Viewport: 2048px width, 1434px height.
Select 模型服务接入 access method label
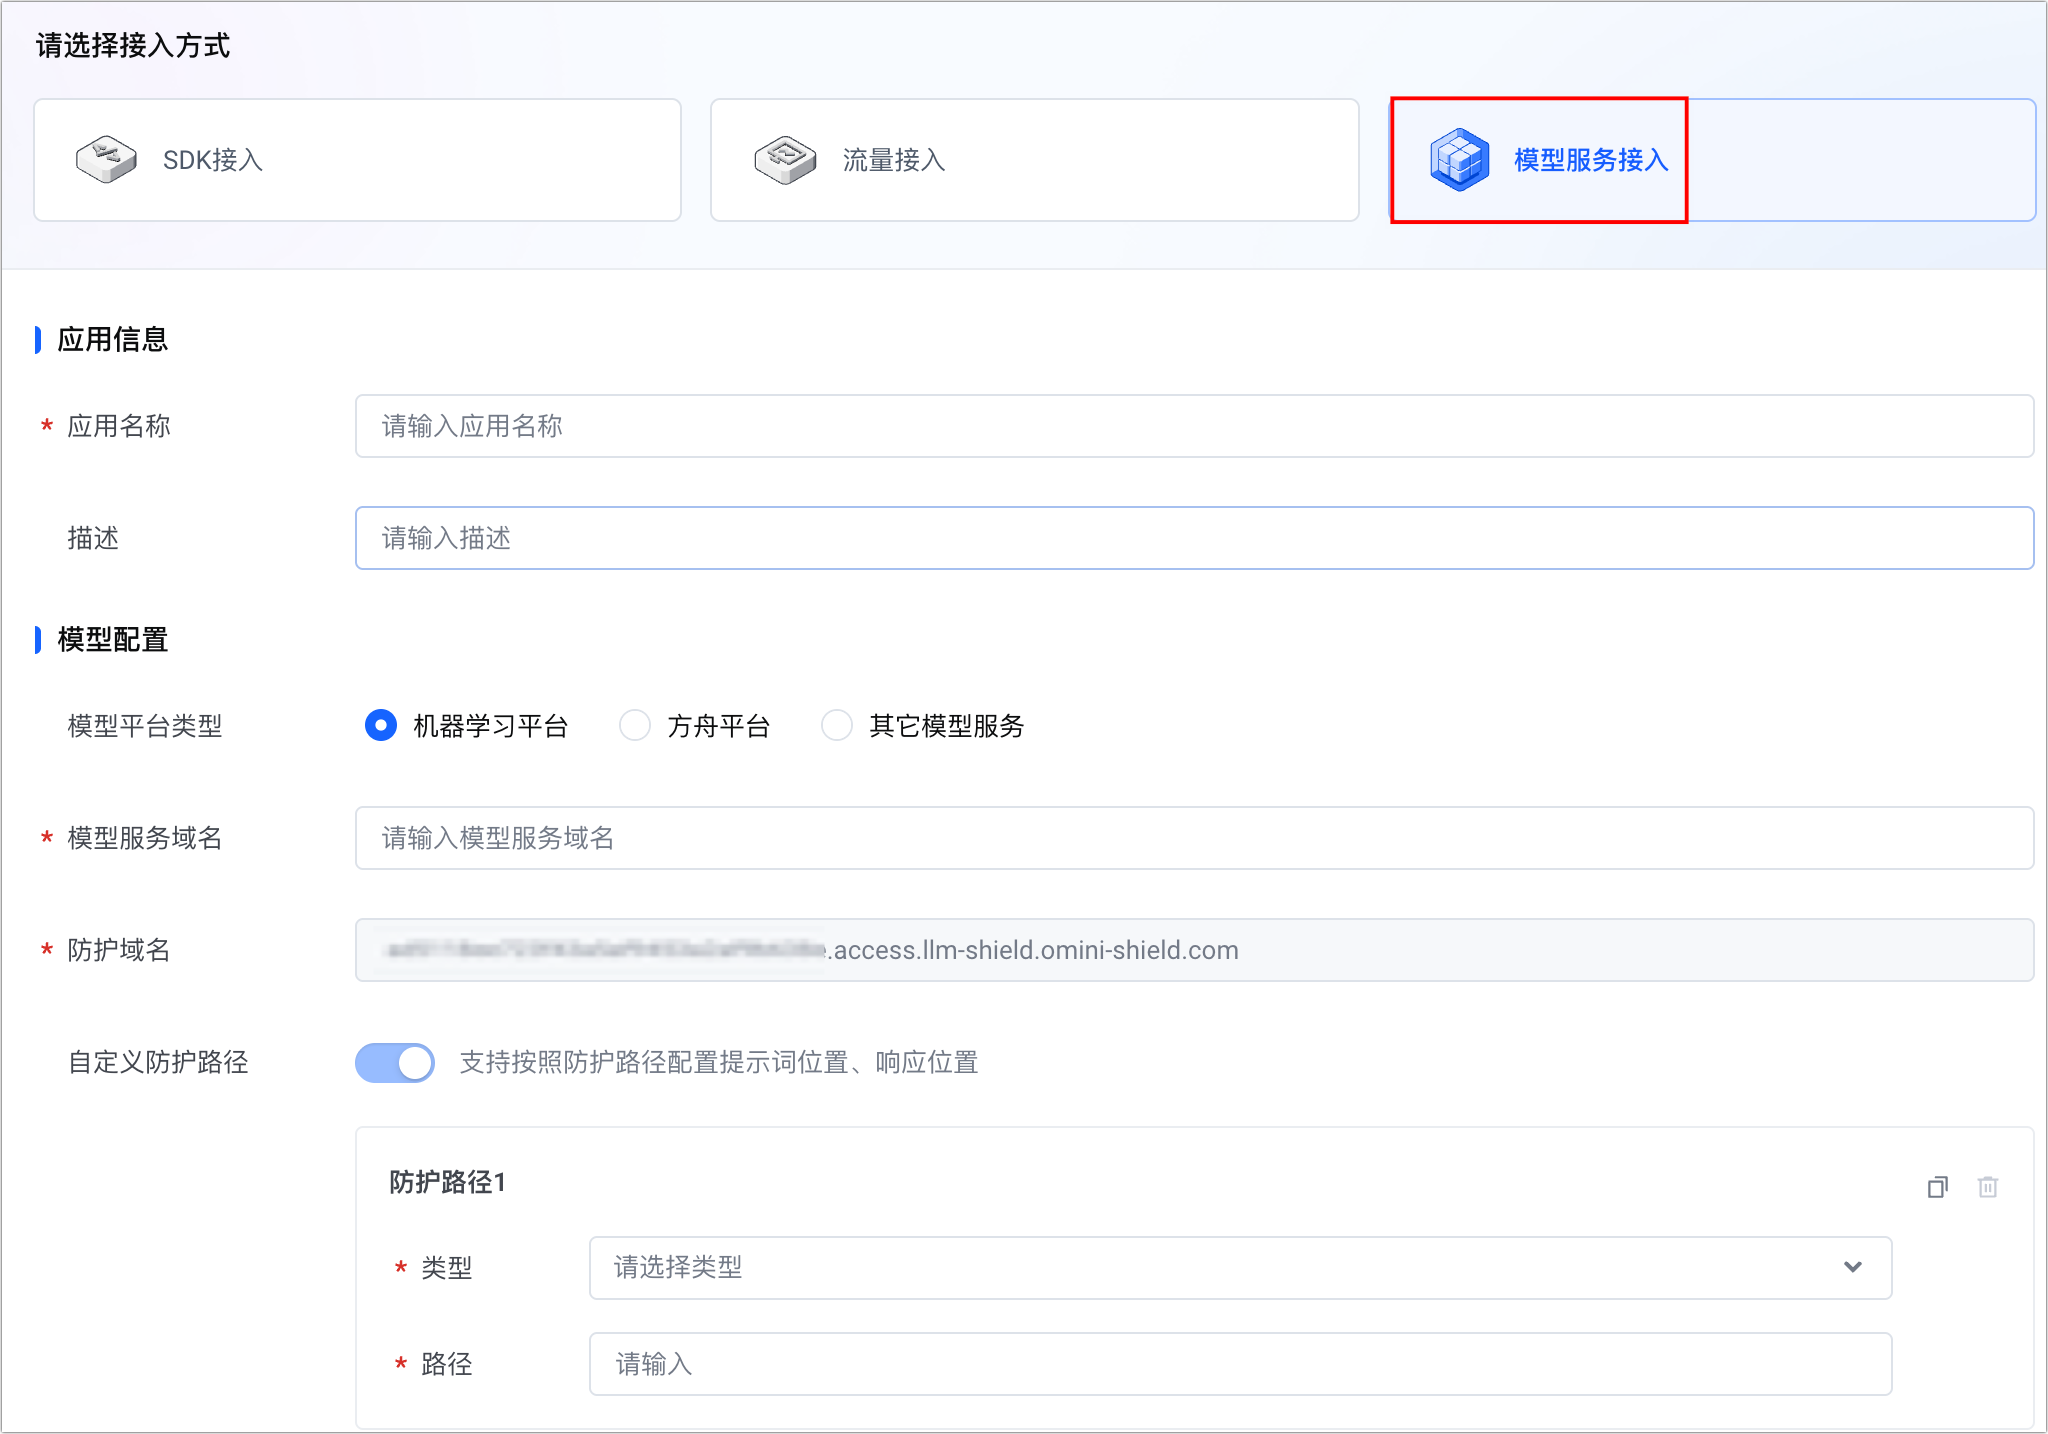[x=1590, y=160]
